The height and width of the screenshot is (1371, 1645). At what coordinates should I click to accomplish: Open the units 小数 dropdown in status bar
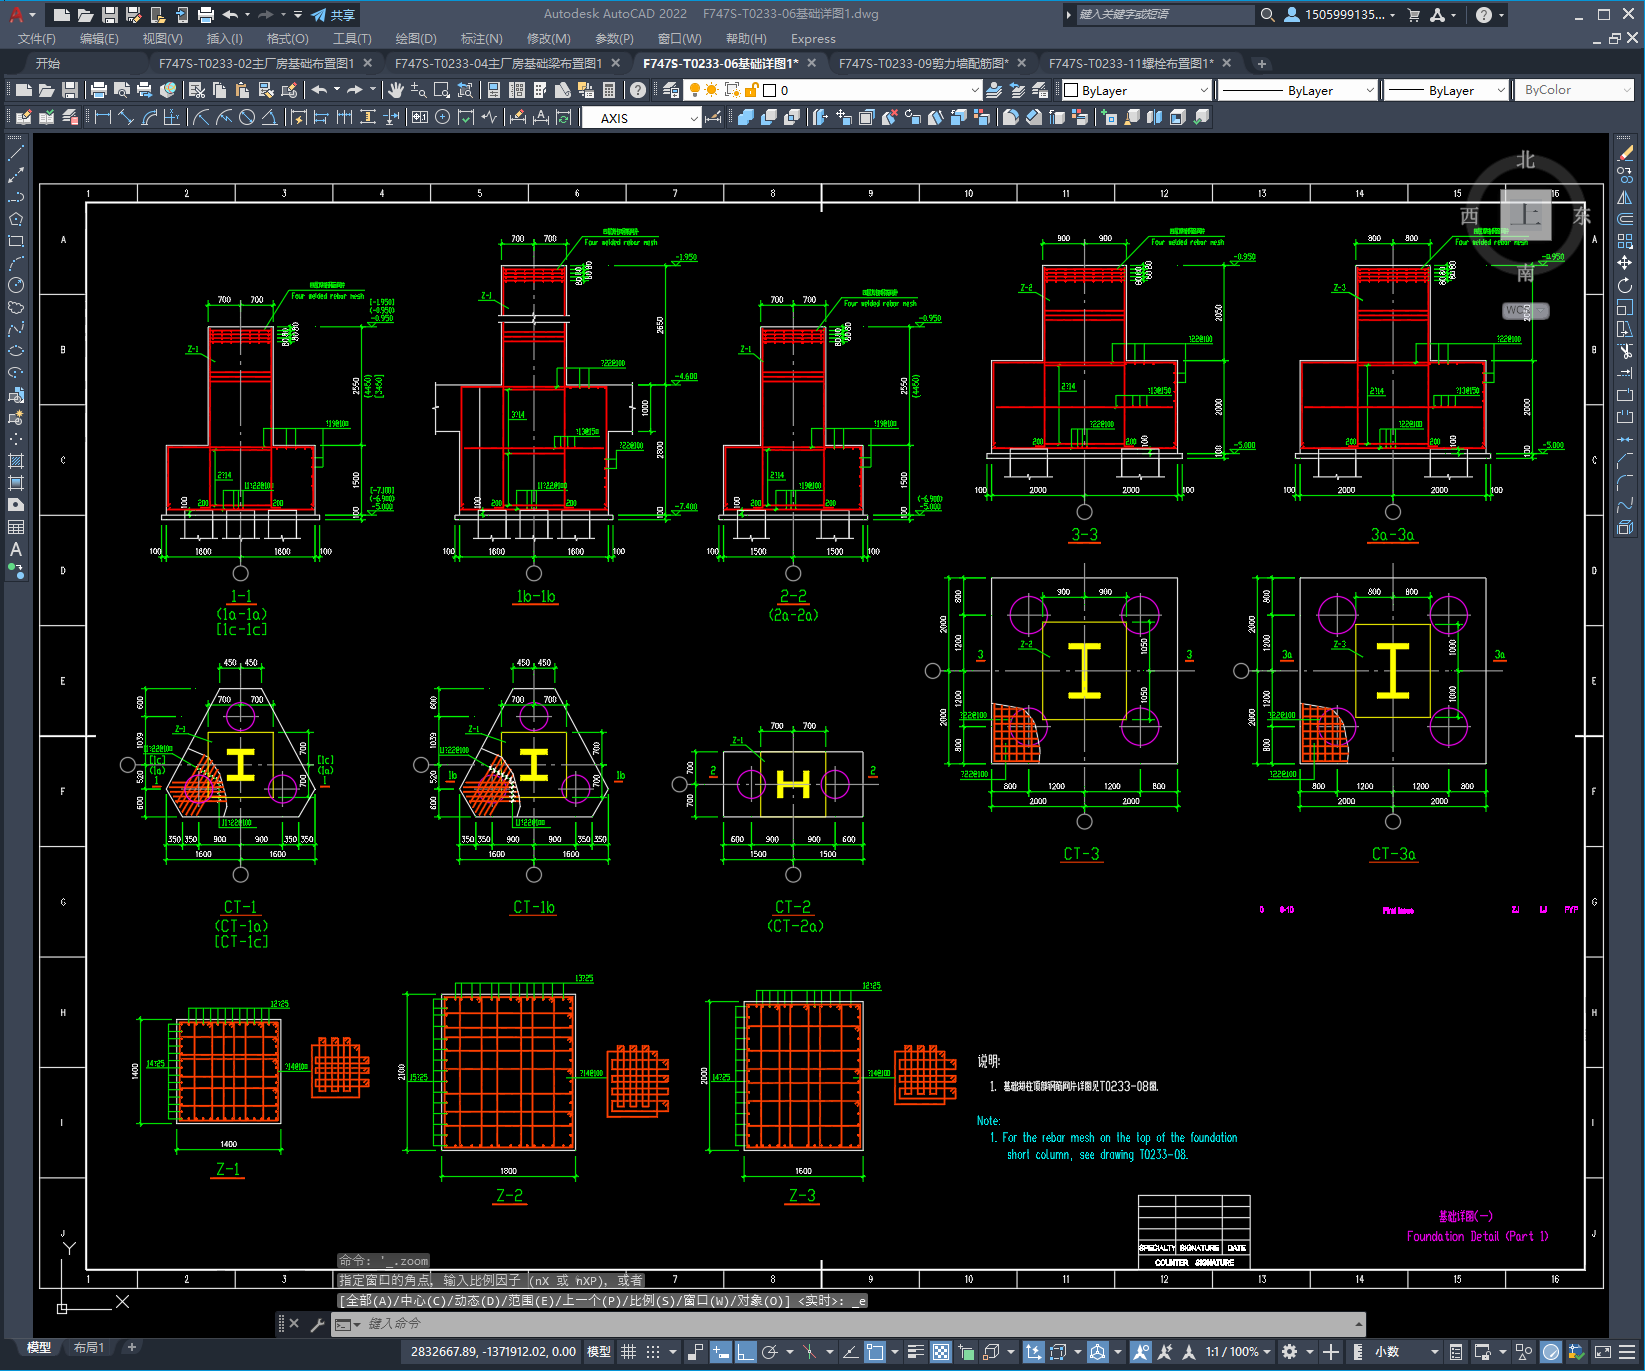click(x=1406, y=1352)
